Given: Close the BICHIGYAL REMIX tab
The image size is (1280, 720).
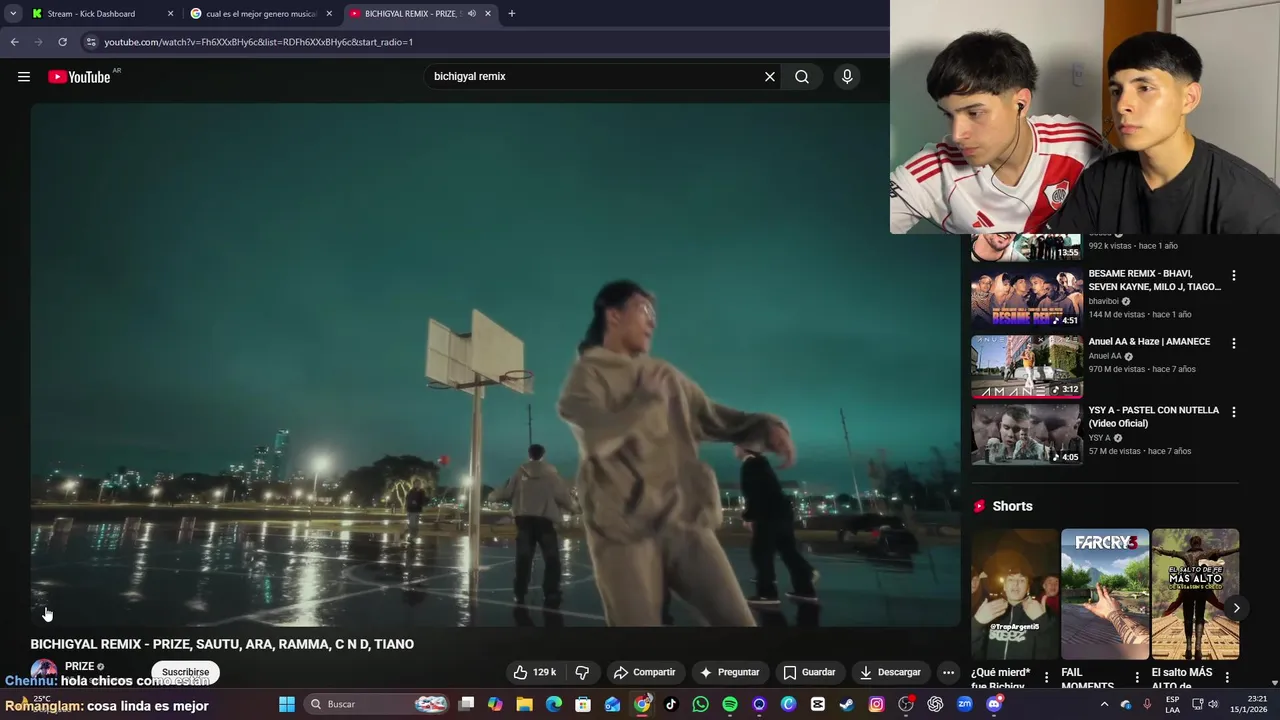Looking at the screenshot, I should tap(488, 14).
